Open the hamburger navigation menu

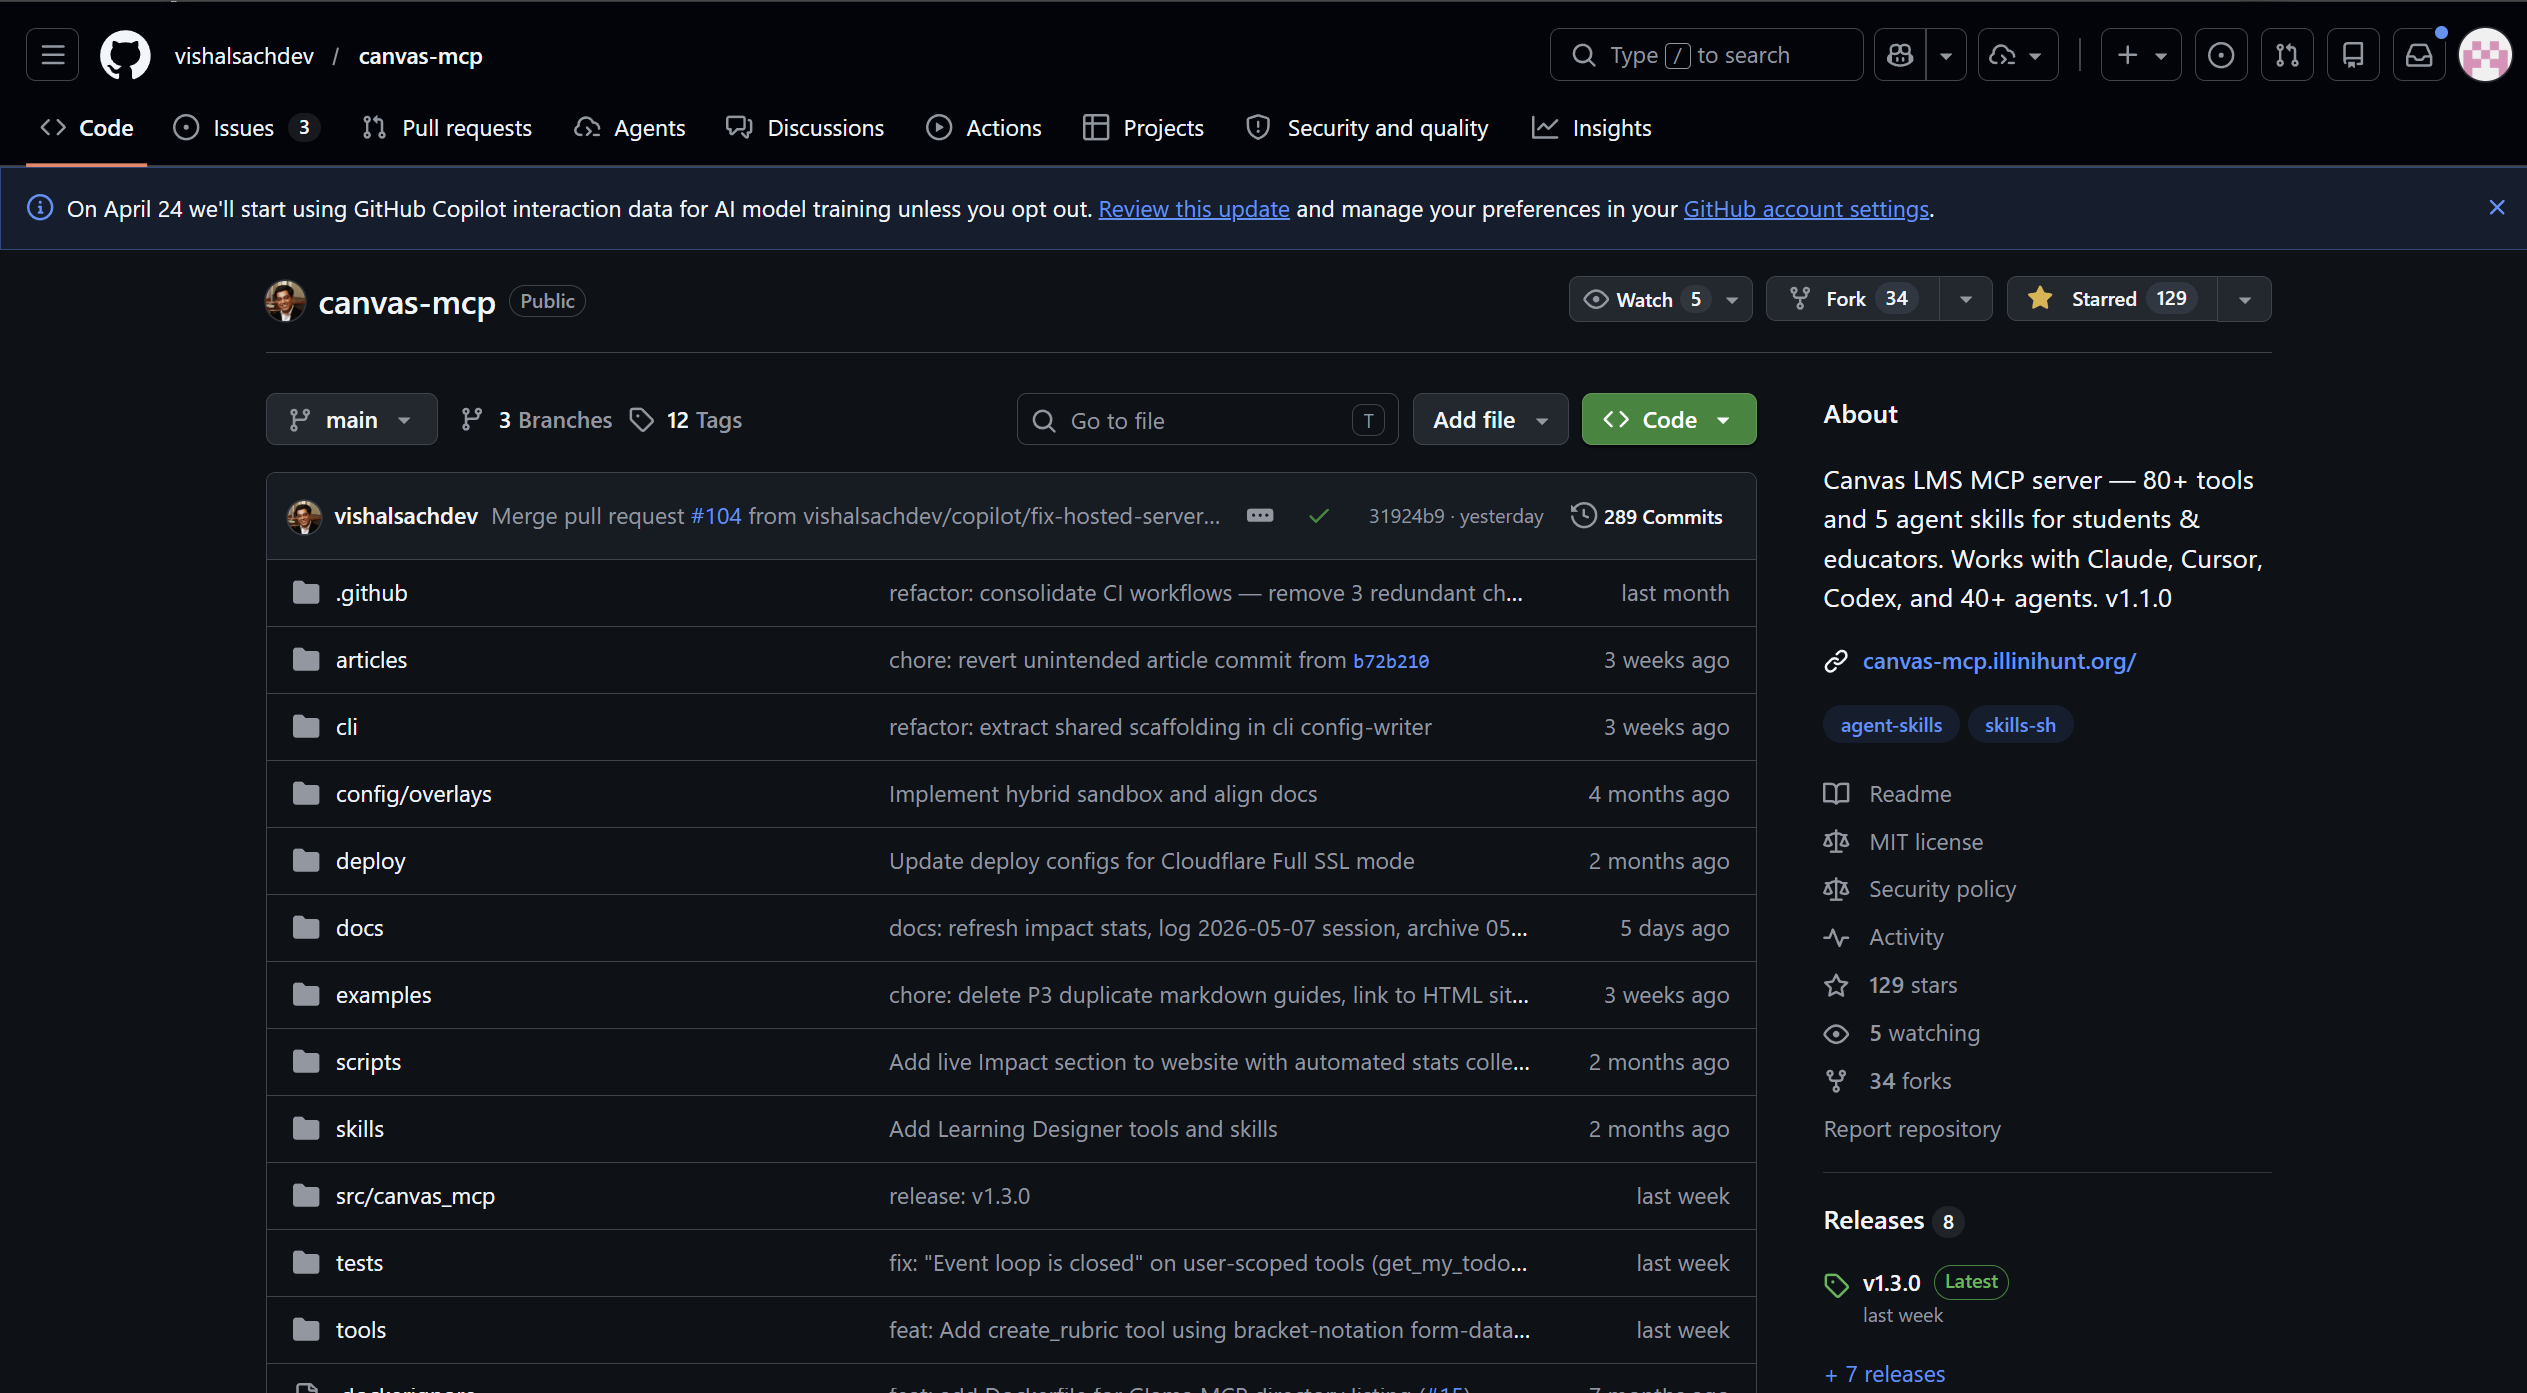pyautogui.click(x=53, y=55)
